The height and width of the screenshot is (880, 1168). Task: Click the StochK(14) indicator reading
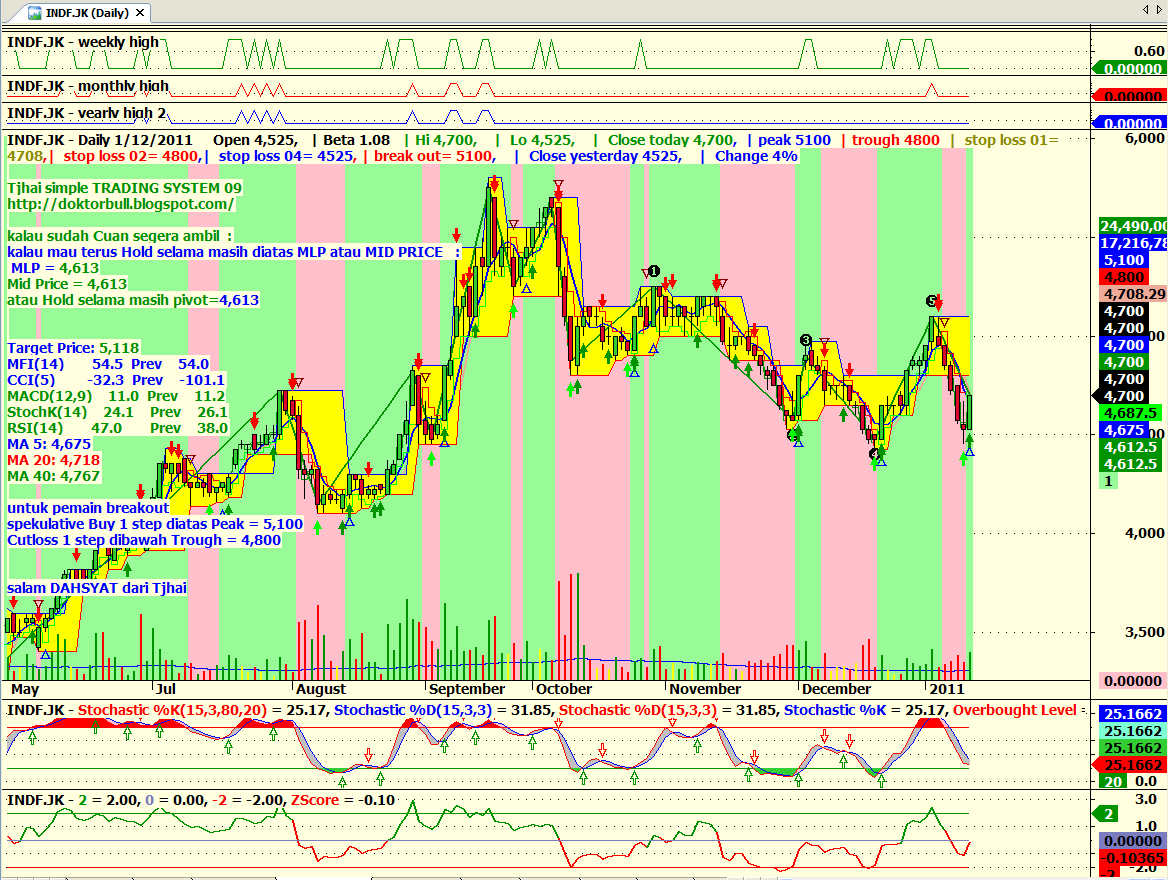(117, 412)
